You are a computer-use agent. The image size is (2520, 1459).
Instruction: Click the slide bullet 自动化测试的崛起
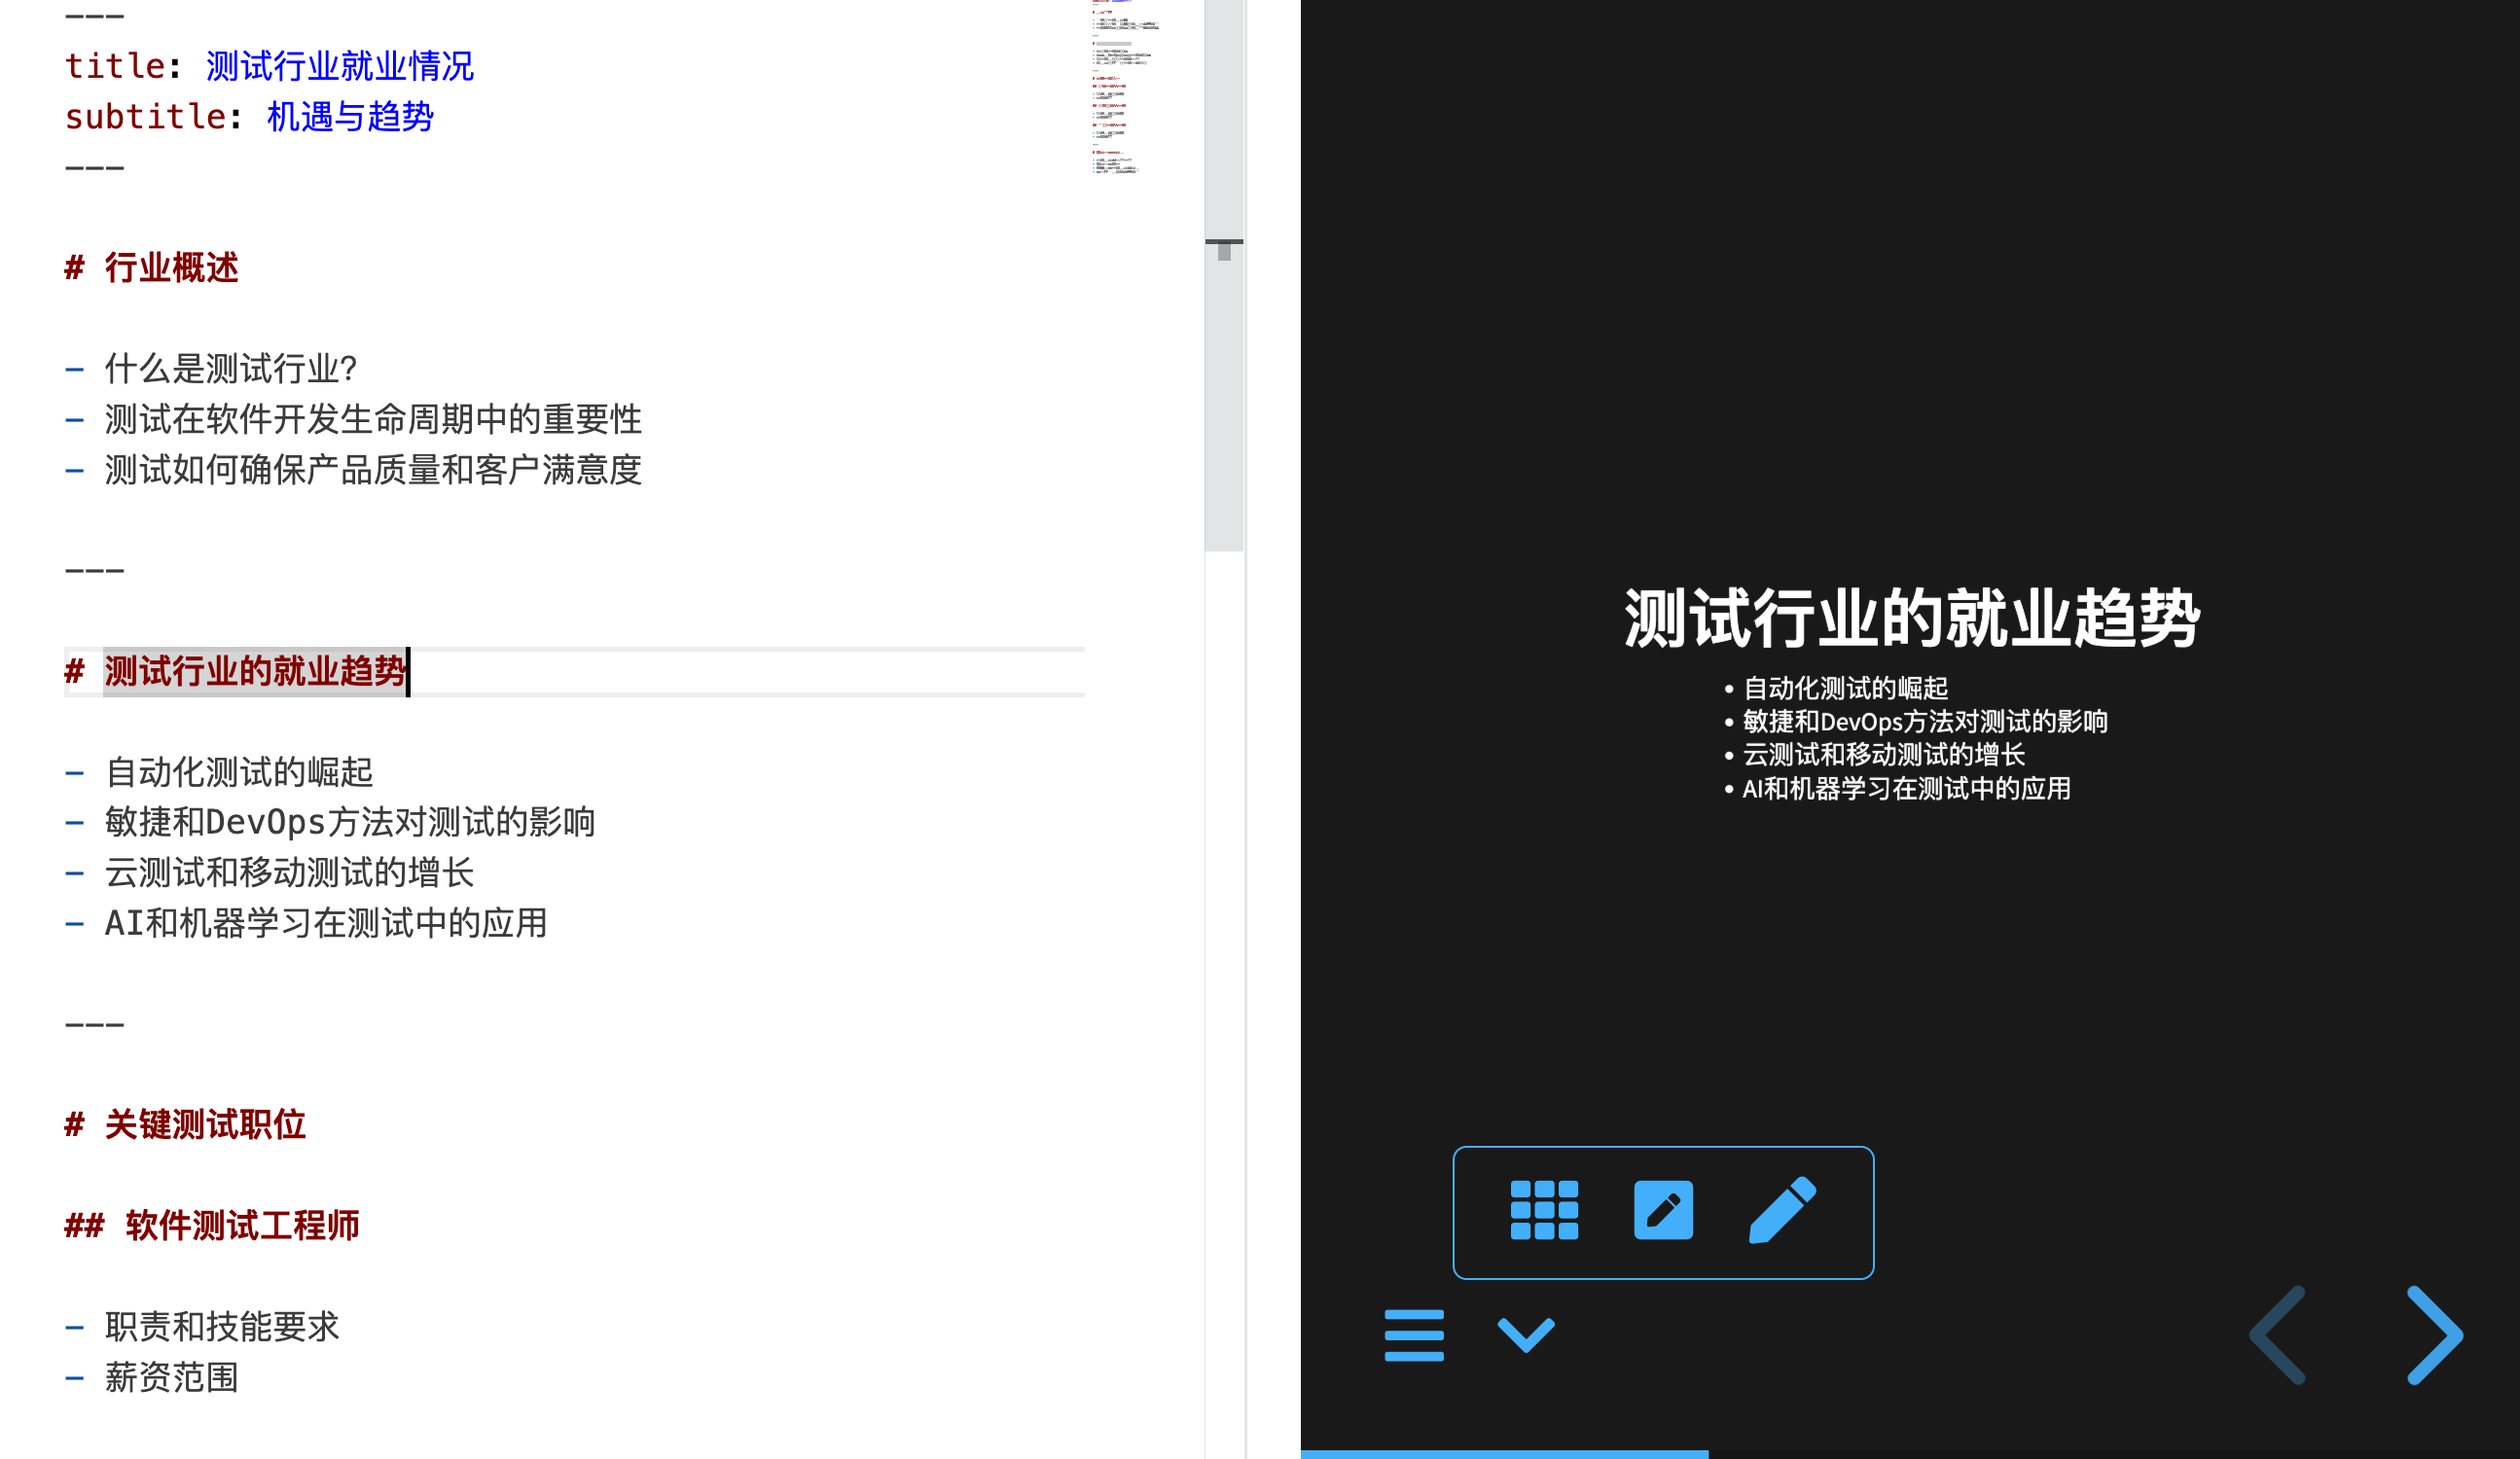tap(1845, 688)
